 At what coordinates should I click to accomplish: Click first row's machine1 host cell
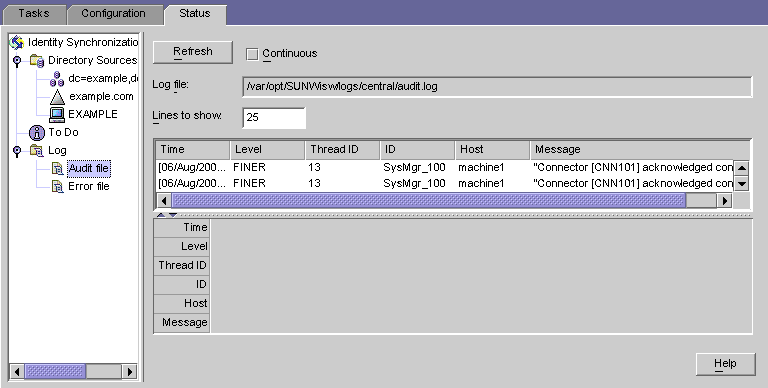493,168
